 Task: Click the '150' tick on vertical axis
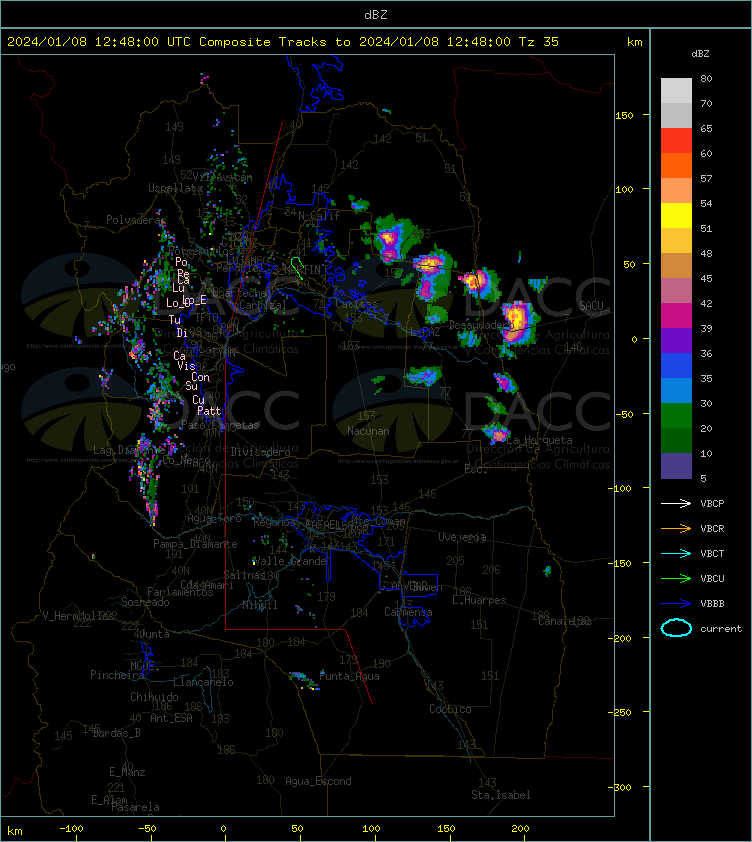[x=624, y=115]
